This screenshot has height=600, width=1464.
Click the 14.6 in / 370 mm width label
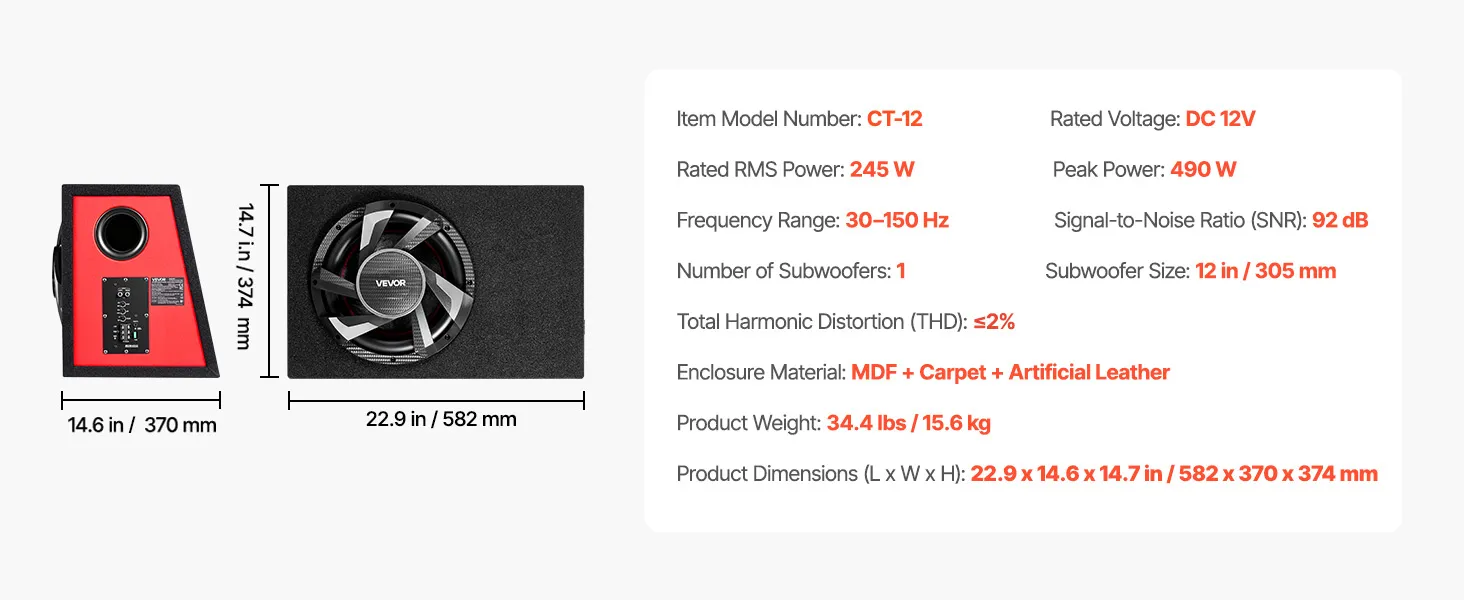(x=142, y=425)
